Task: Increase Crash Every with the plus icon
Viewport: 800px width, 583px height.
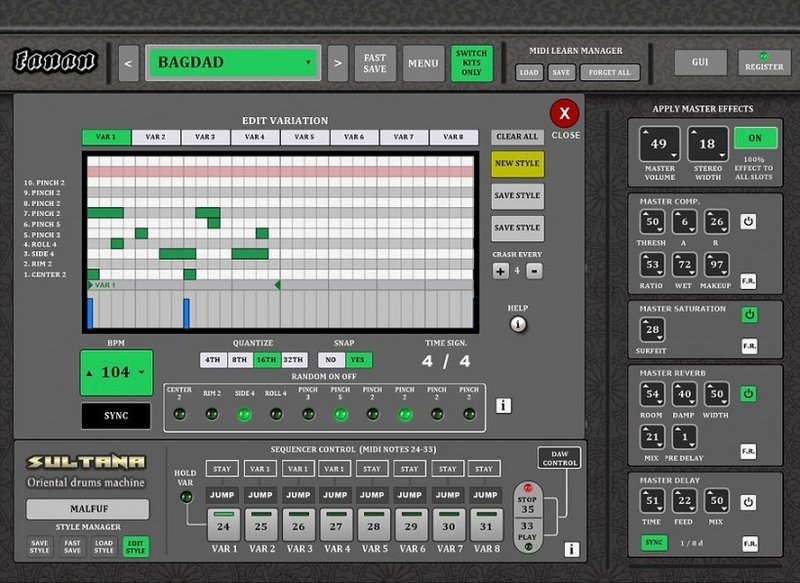Action: (x=501, y=271)
